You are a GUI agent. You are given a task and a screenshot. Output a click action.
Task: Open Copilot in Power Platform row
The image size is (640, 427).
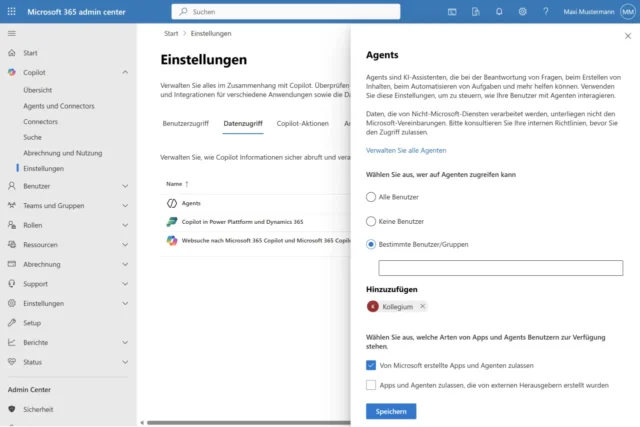coord(256,222)
